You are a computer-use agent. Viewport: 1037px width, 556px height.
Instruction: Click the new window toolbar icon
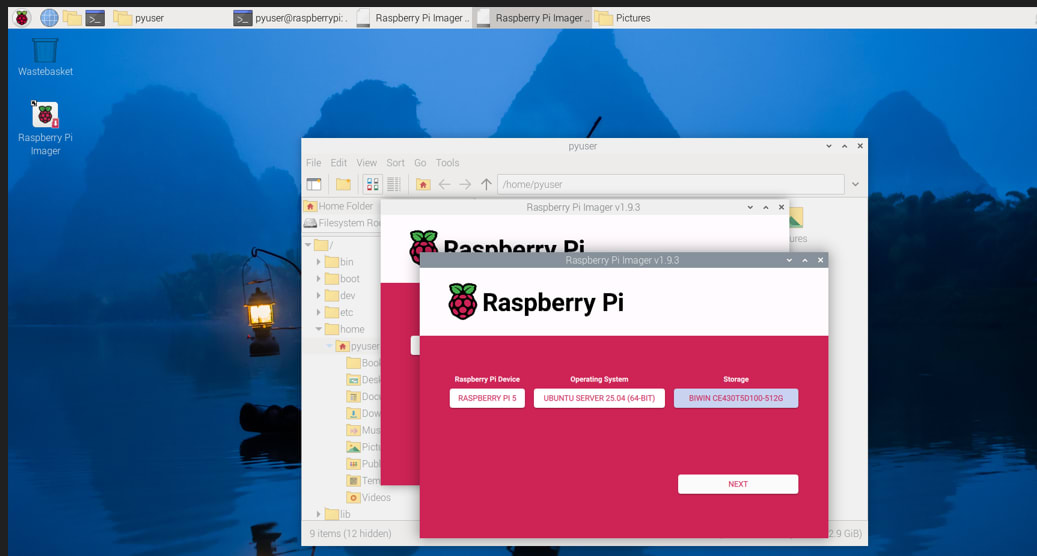pyautogui.click(x=314, y=184)
